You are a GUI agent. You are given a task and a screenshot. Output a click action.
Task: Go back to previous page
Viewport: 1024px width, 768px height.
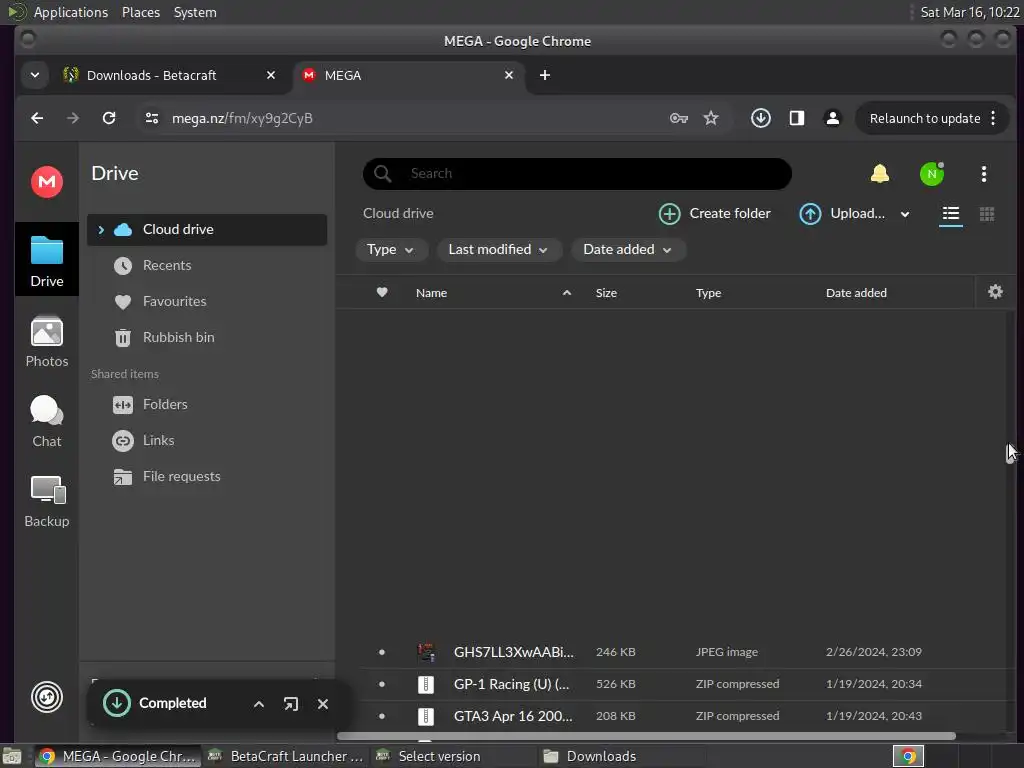(37, 118)
